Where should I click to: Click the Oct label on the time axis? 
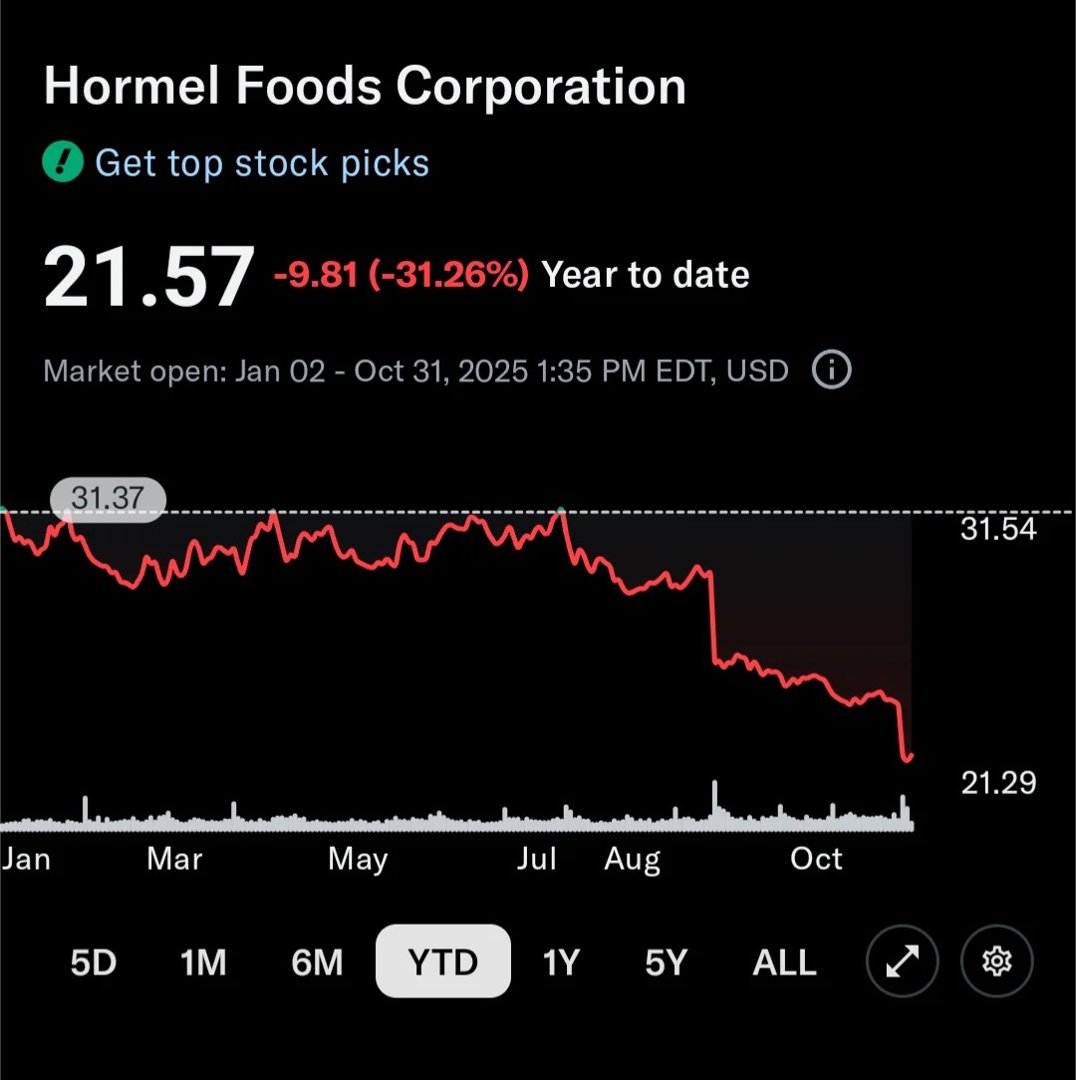(816, 858)
